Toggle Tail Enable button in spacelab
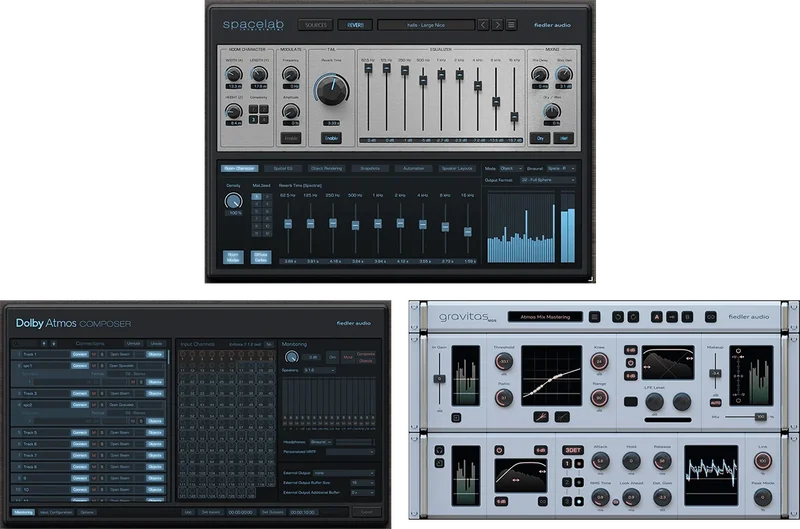 (x=332, y=138)
